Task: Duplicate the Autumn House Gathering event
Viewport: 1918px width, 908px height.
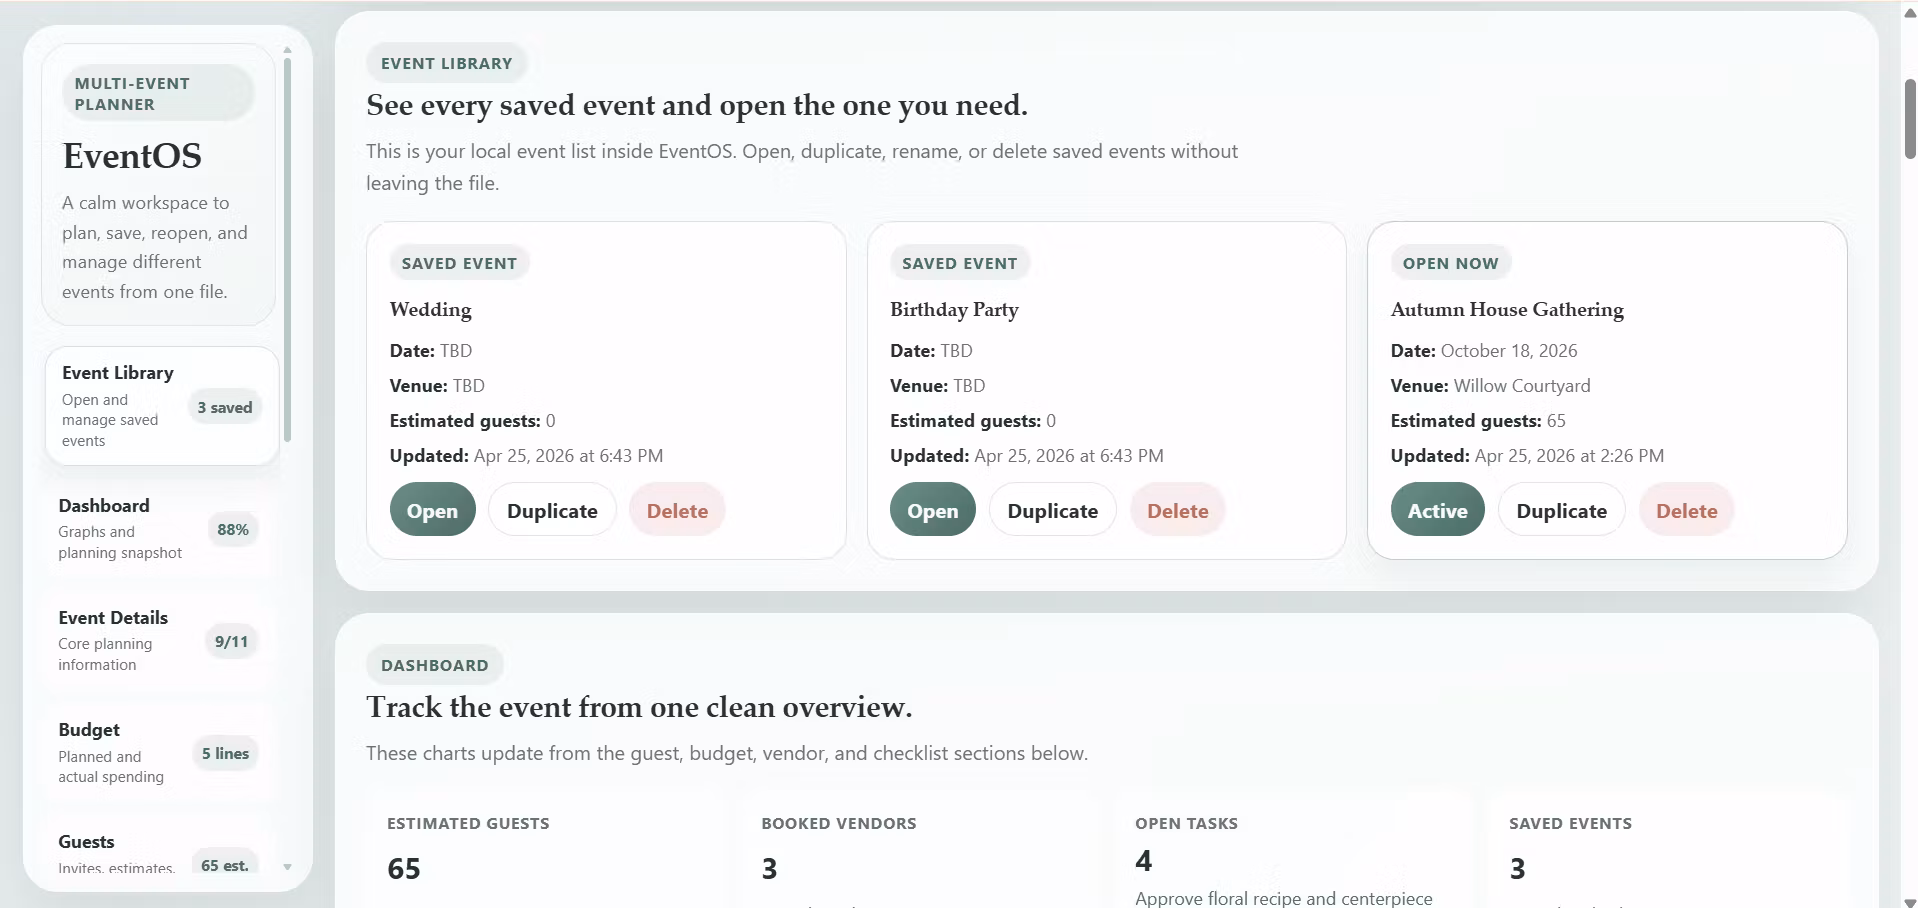Action: tap(1562, 510)
